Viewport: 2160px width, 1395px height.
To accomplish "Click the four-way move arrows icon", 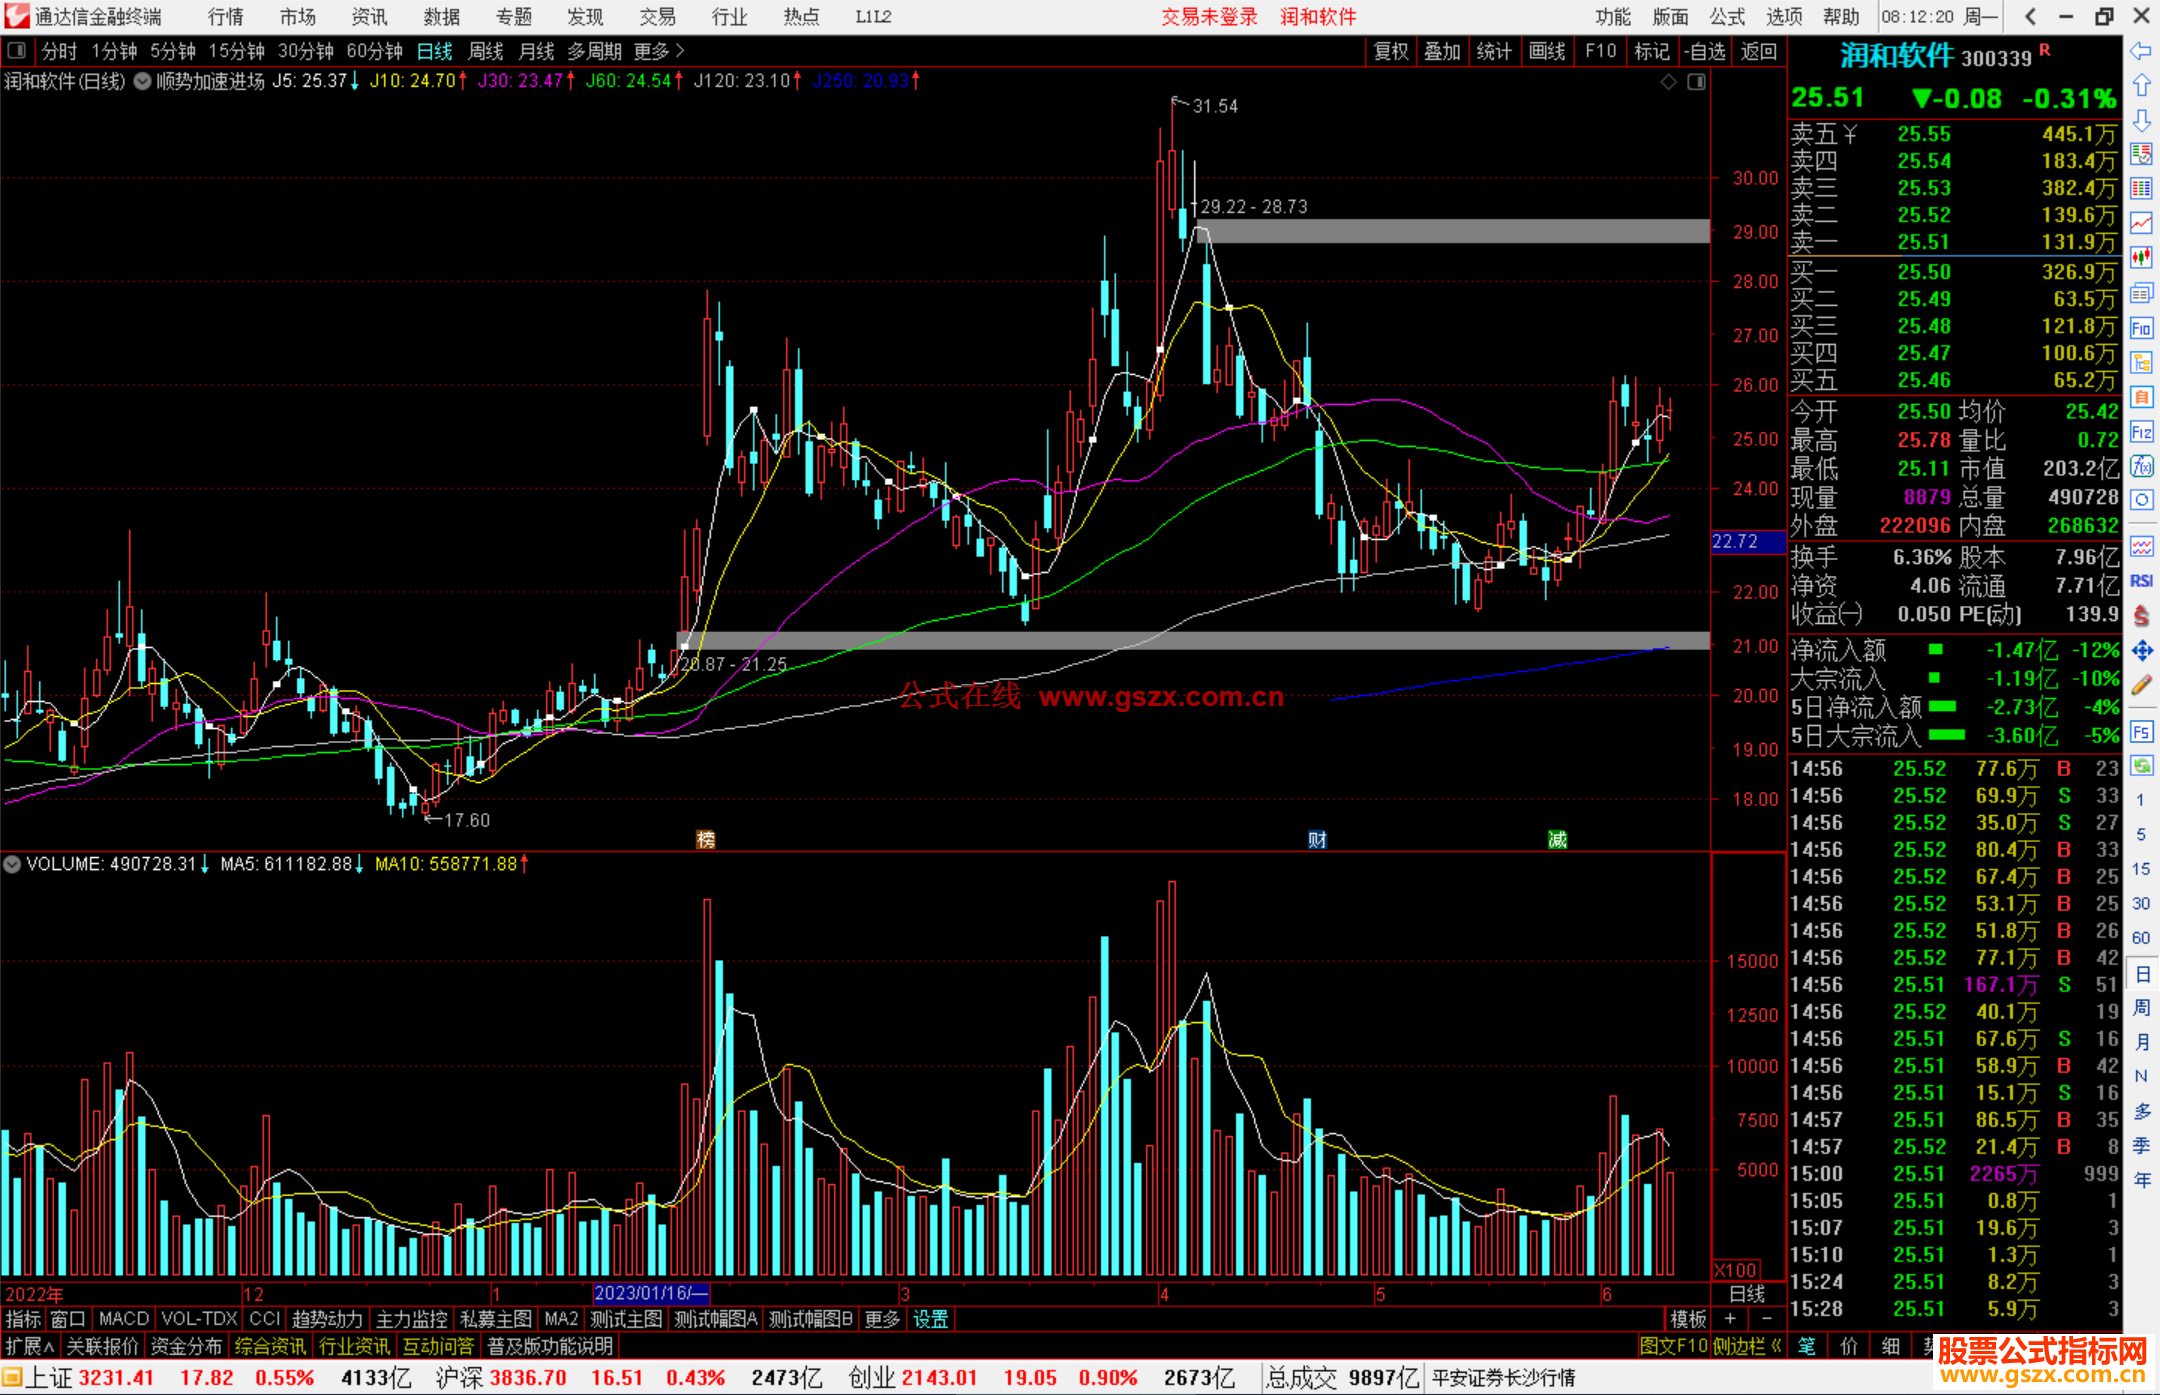I will point(2141,651).
